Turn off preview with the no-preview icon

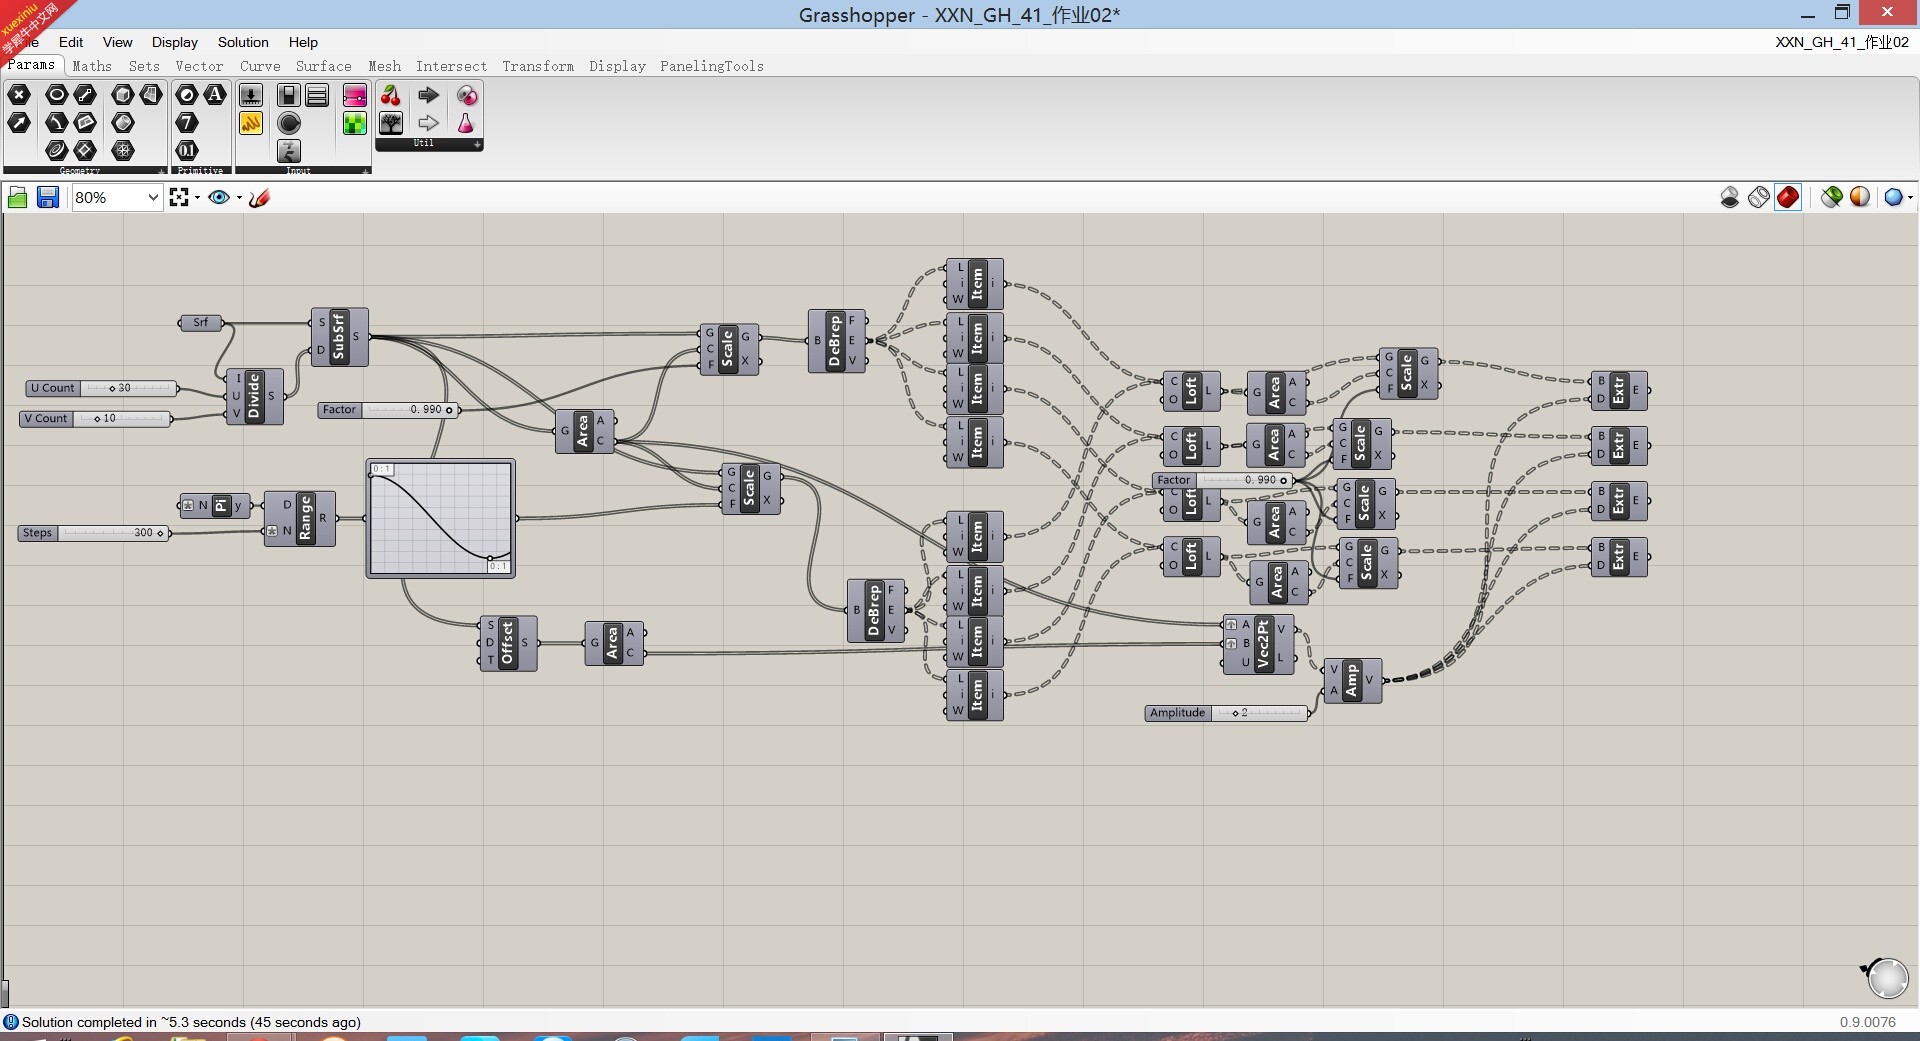coord(1730,197)
